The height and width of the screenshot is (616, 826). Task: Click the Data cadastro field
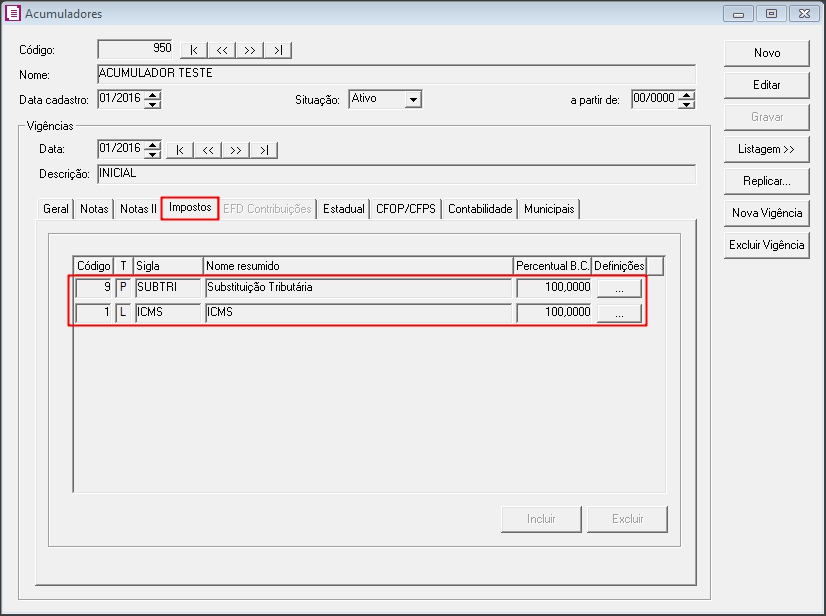(x=122, y=99)
